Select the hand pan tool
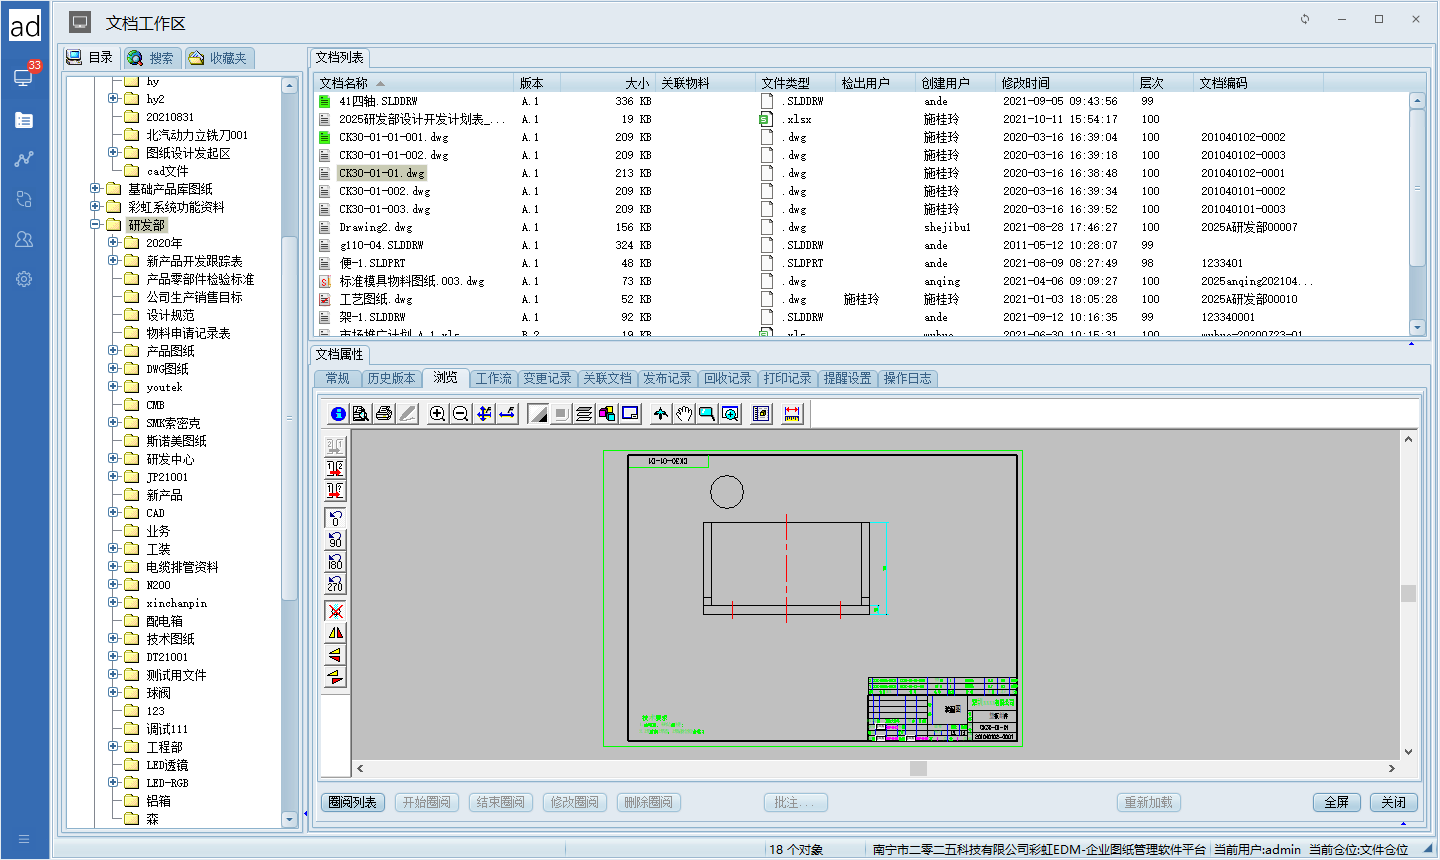Image resolution: width=1440 pixels, height=860 pixels. tap(684, 414)
